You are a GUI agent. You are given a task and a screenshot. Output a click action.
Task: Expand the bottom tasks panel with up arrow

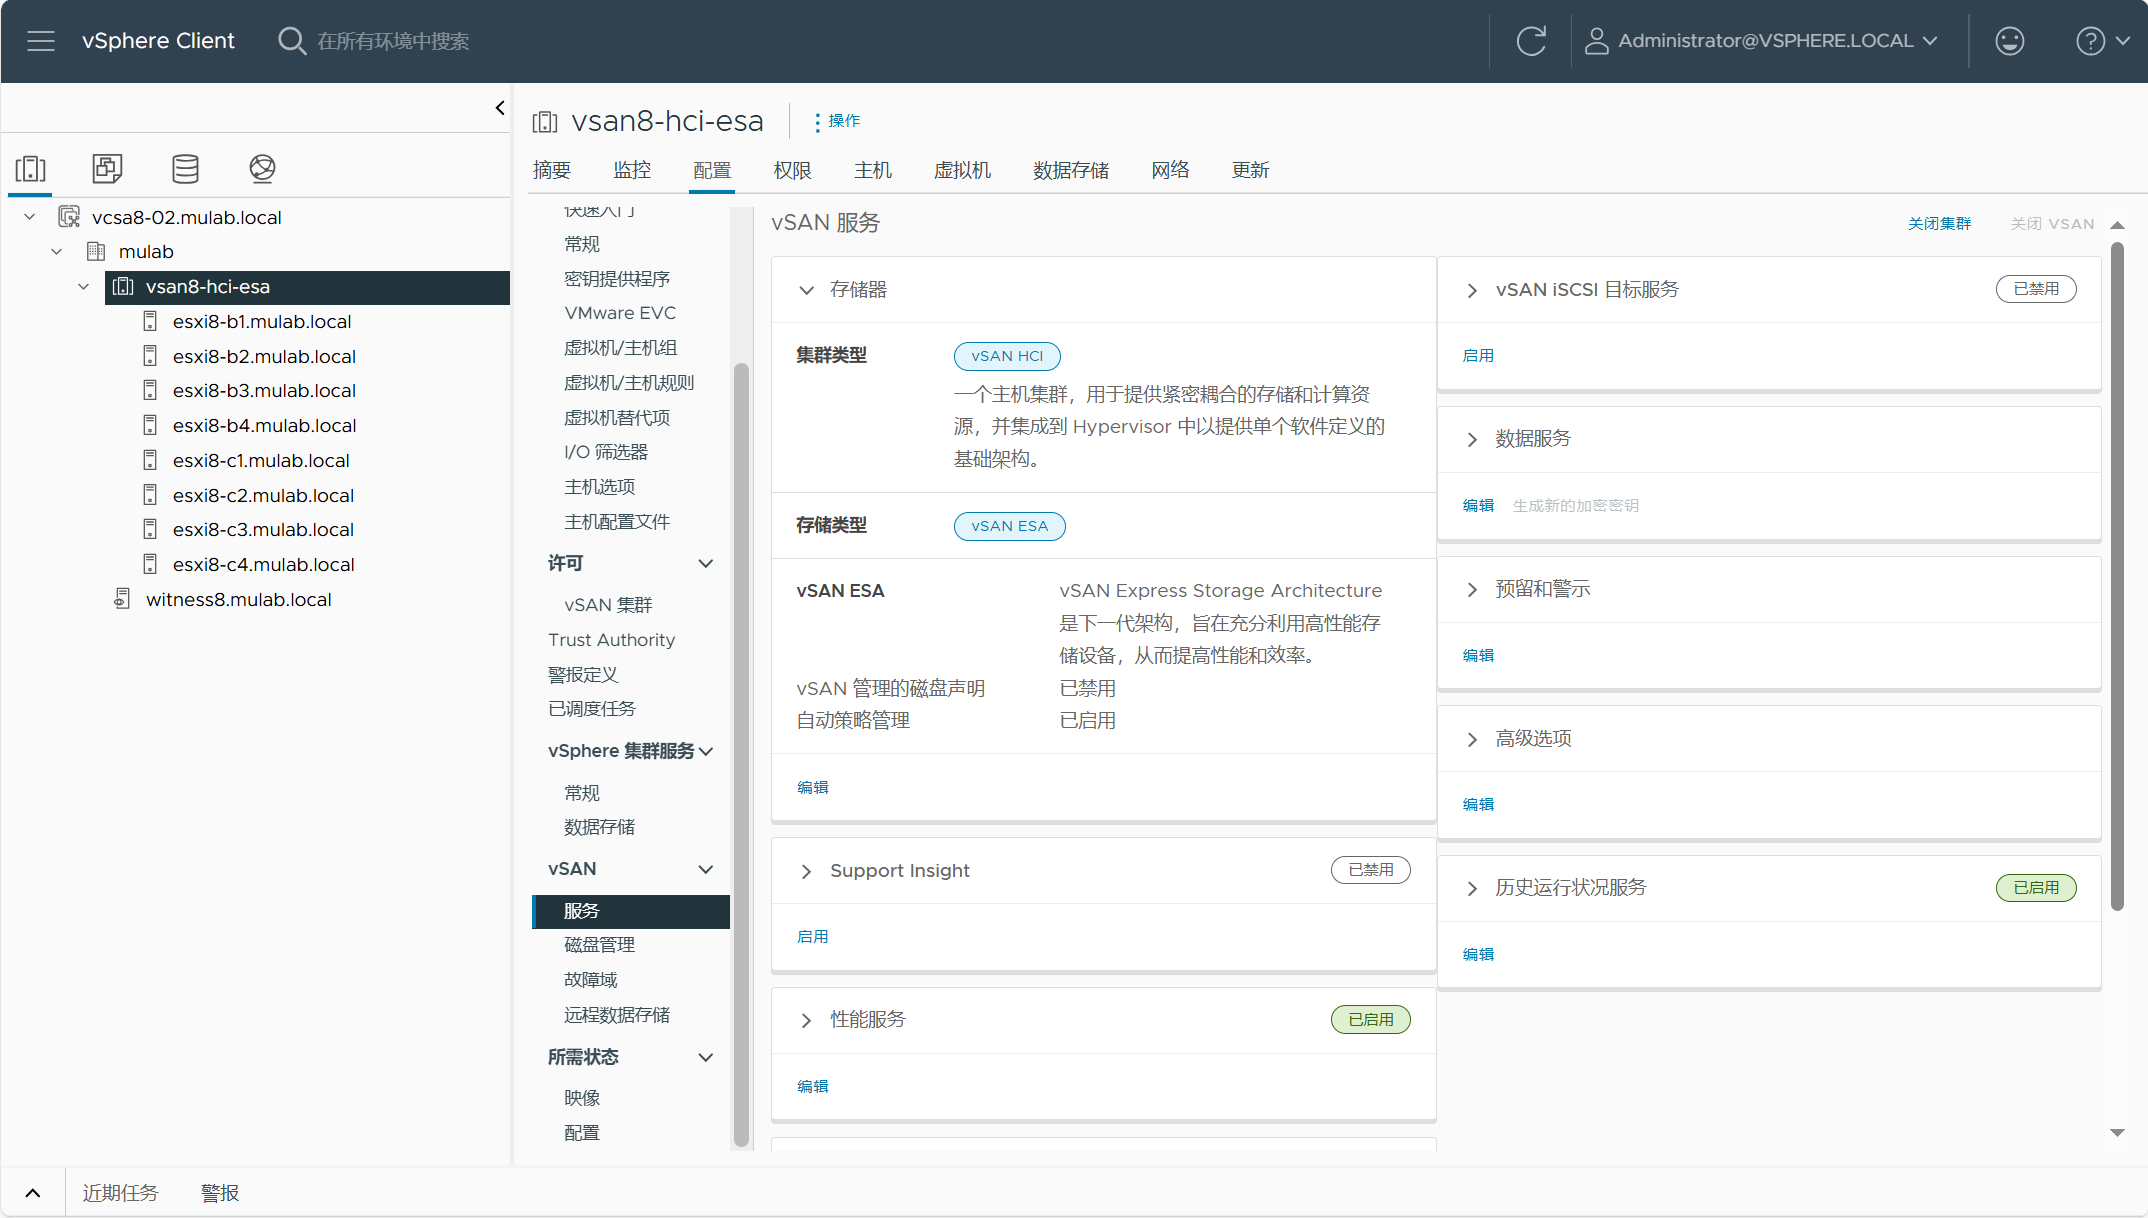tap(33, 1193)
